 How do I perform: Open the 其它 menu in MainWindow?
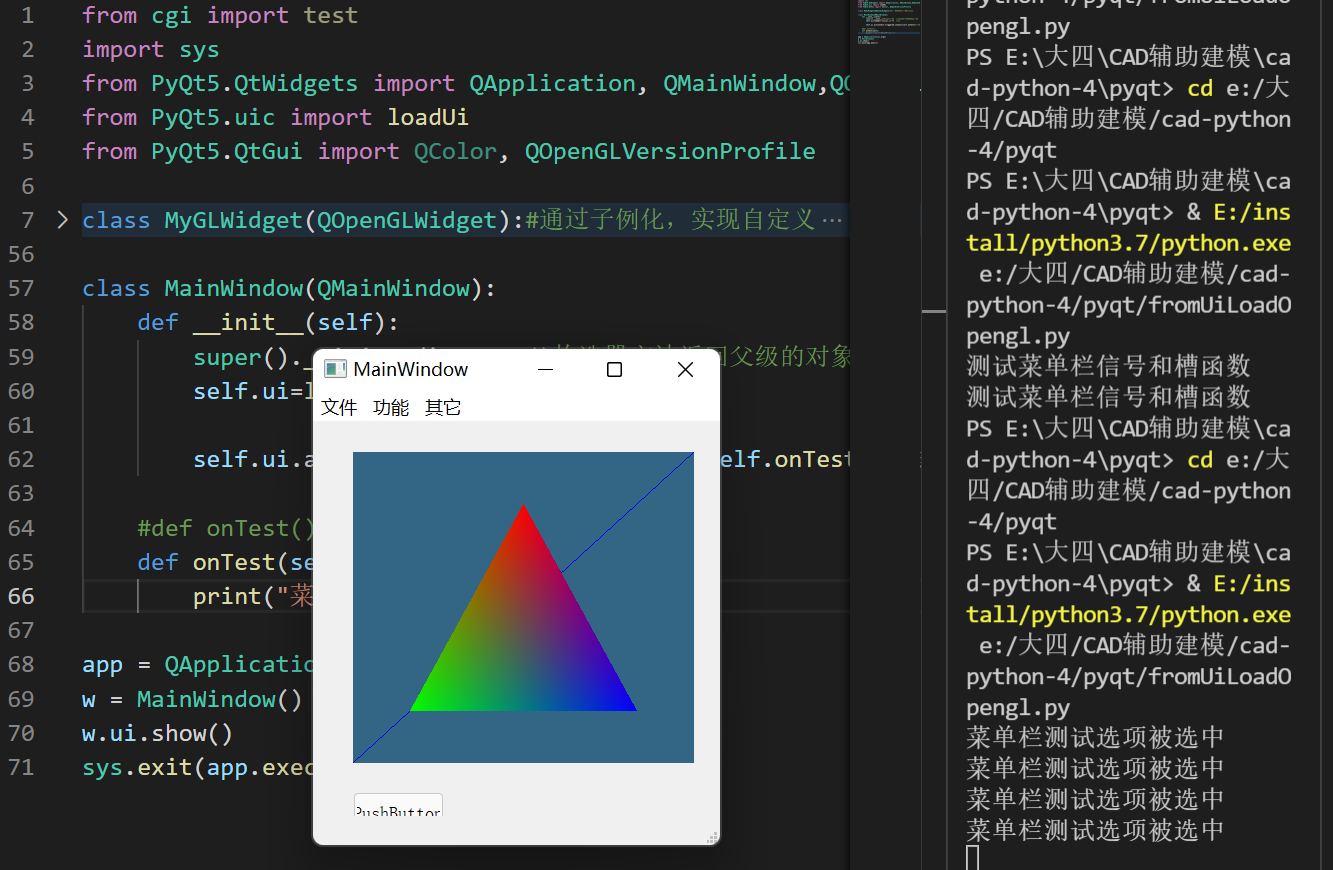[x=443, y=407]
